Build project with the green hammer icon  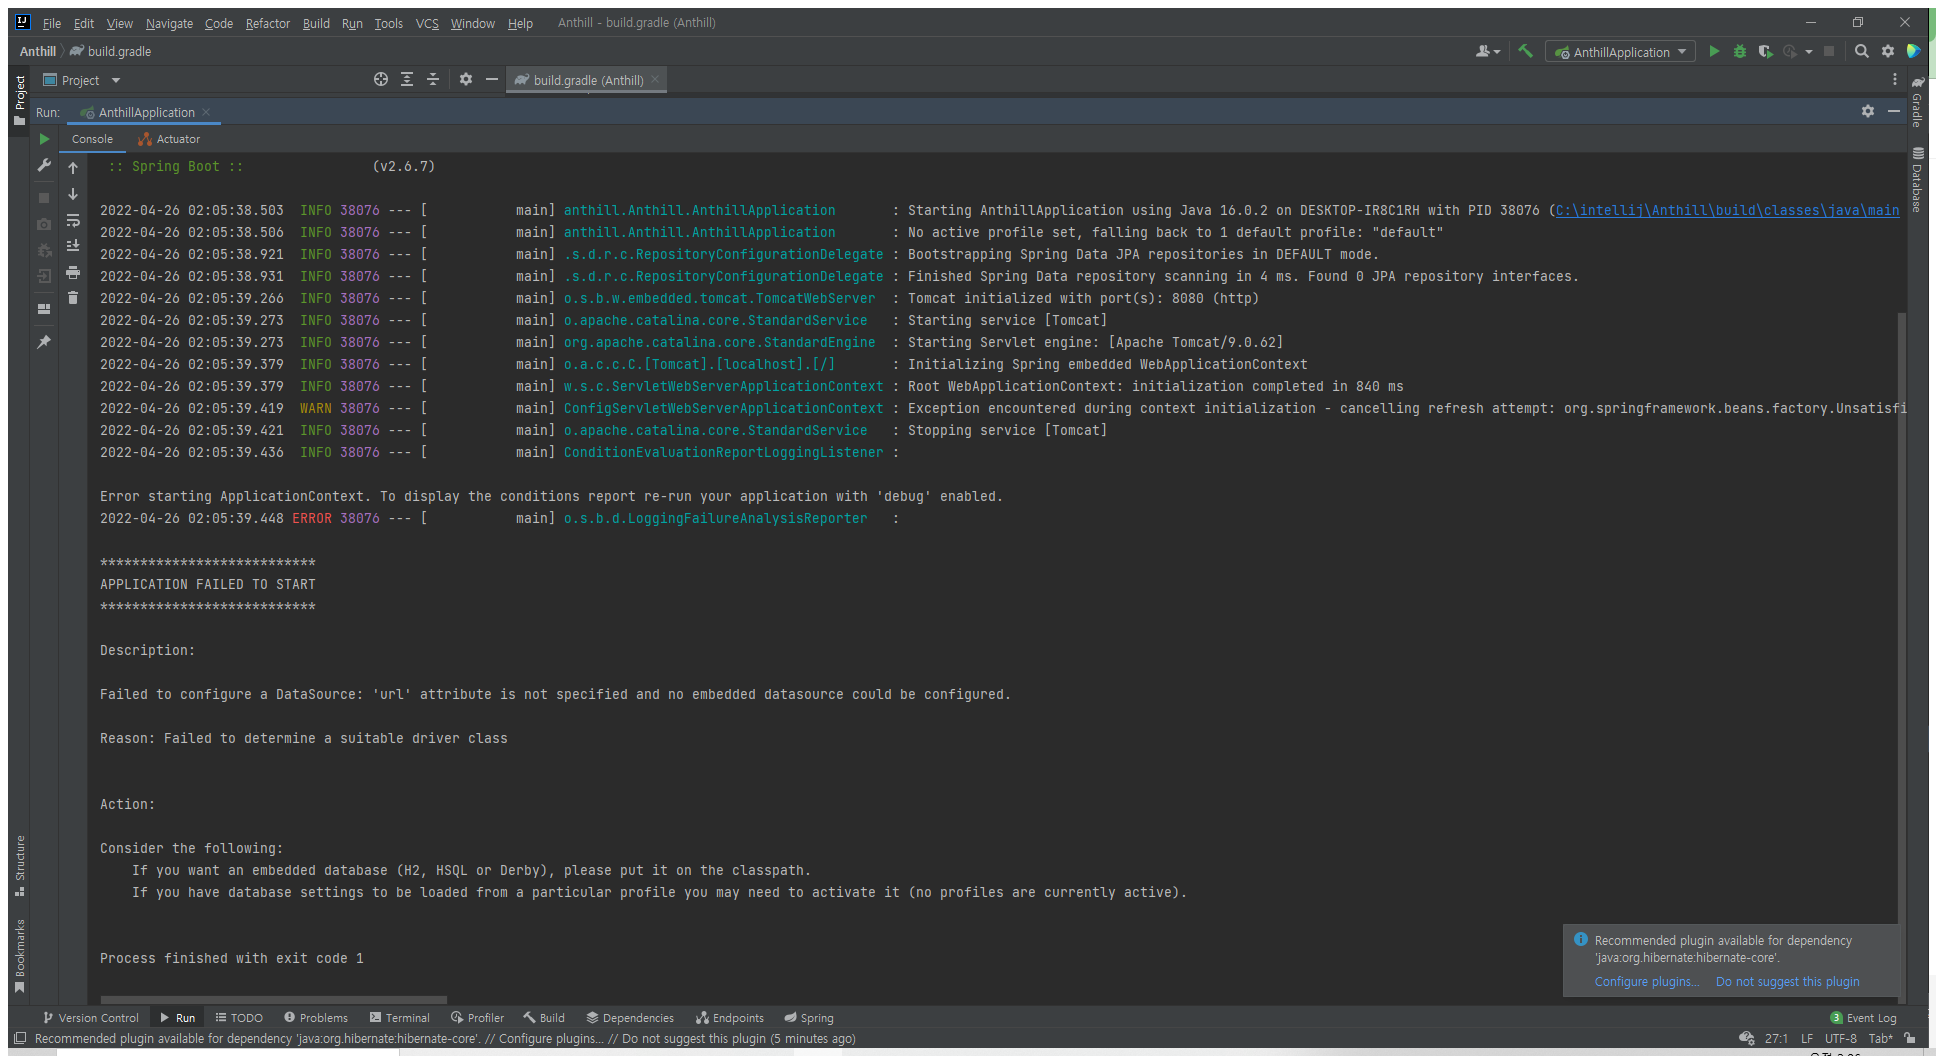click(1525, 51)
